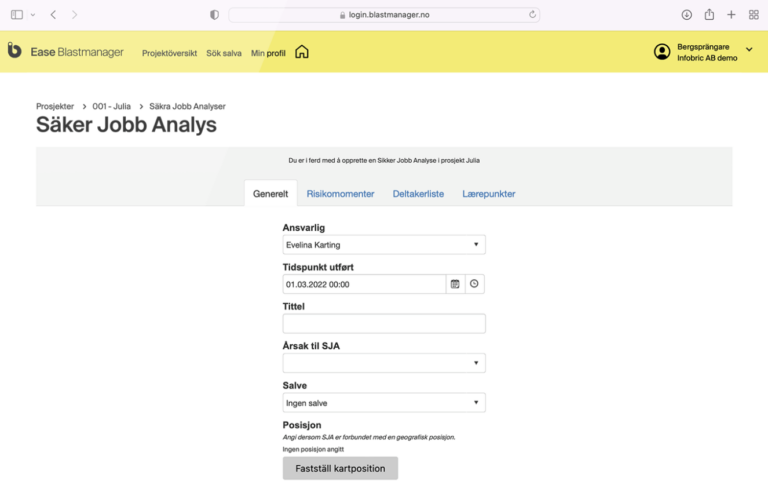
Task: Expand the user account menu chevron
Action: 749,50
